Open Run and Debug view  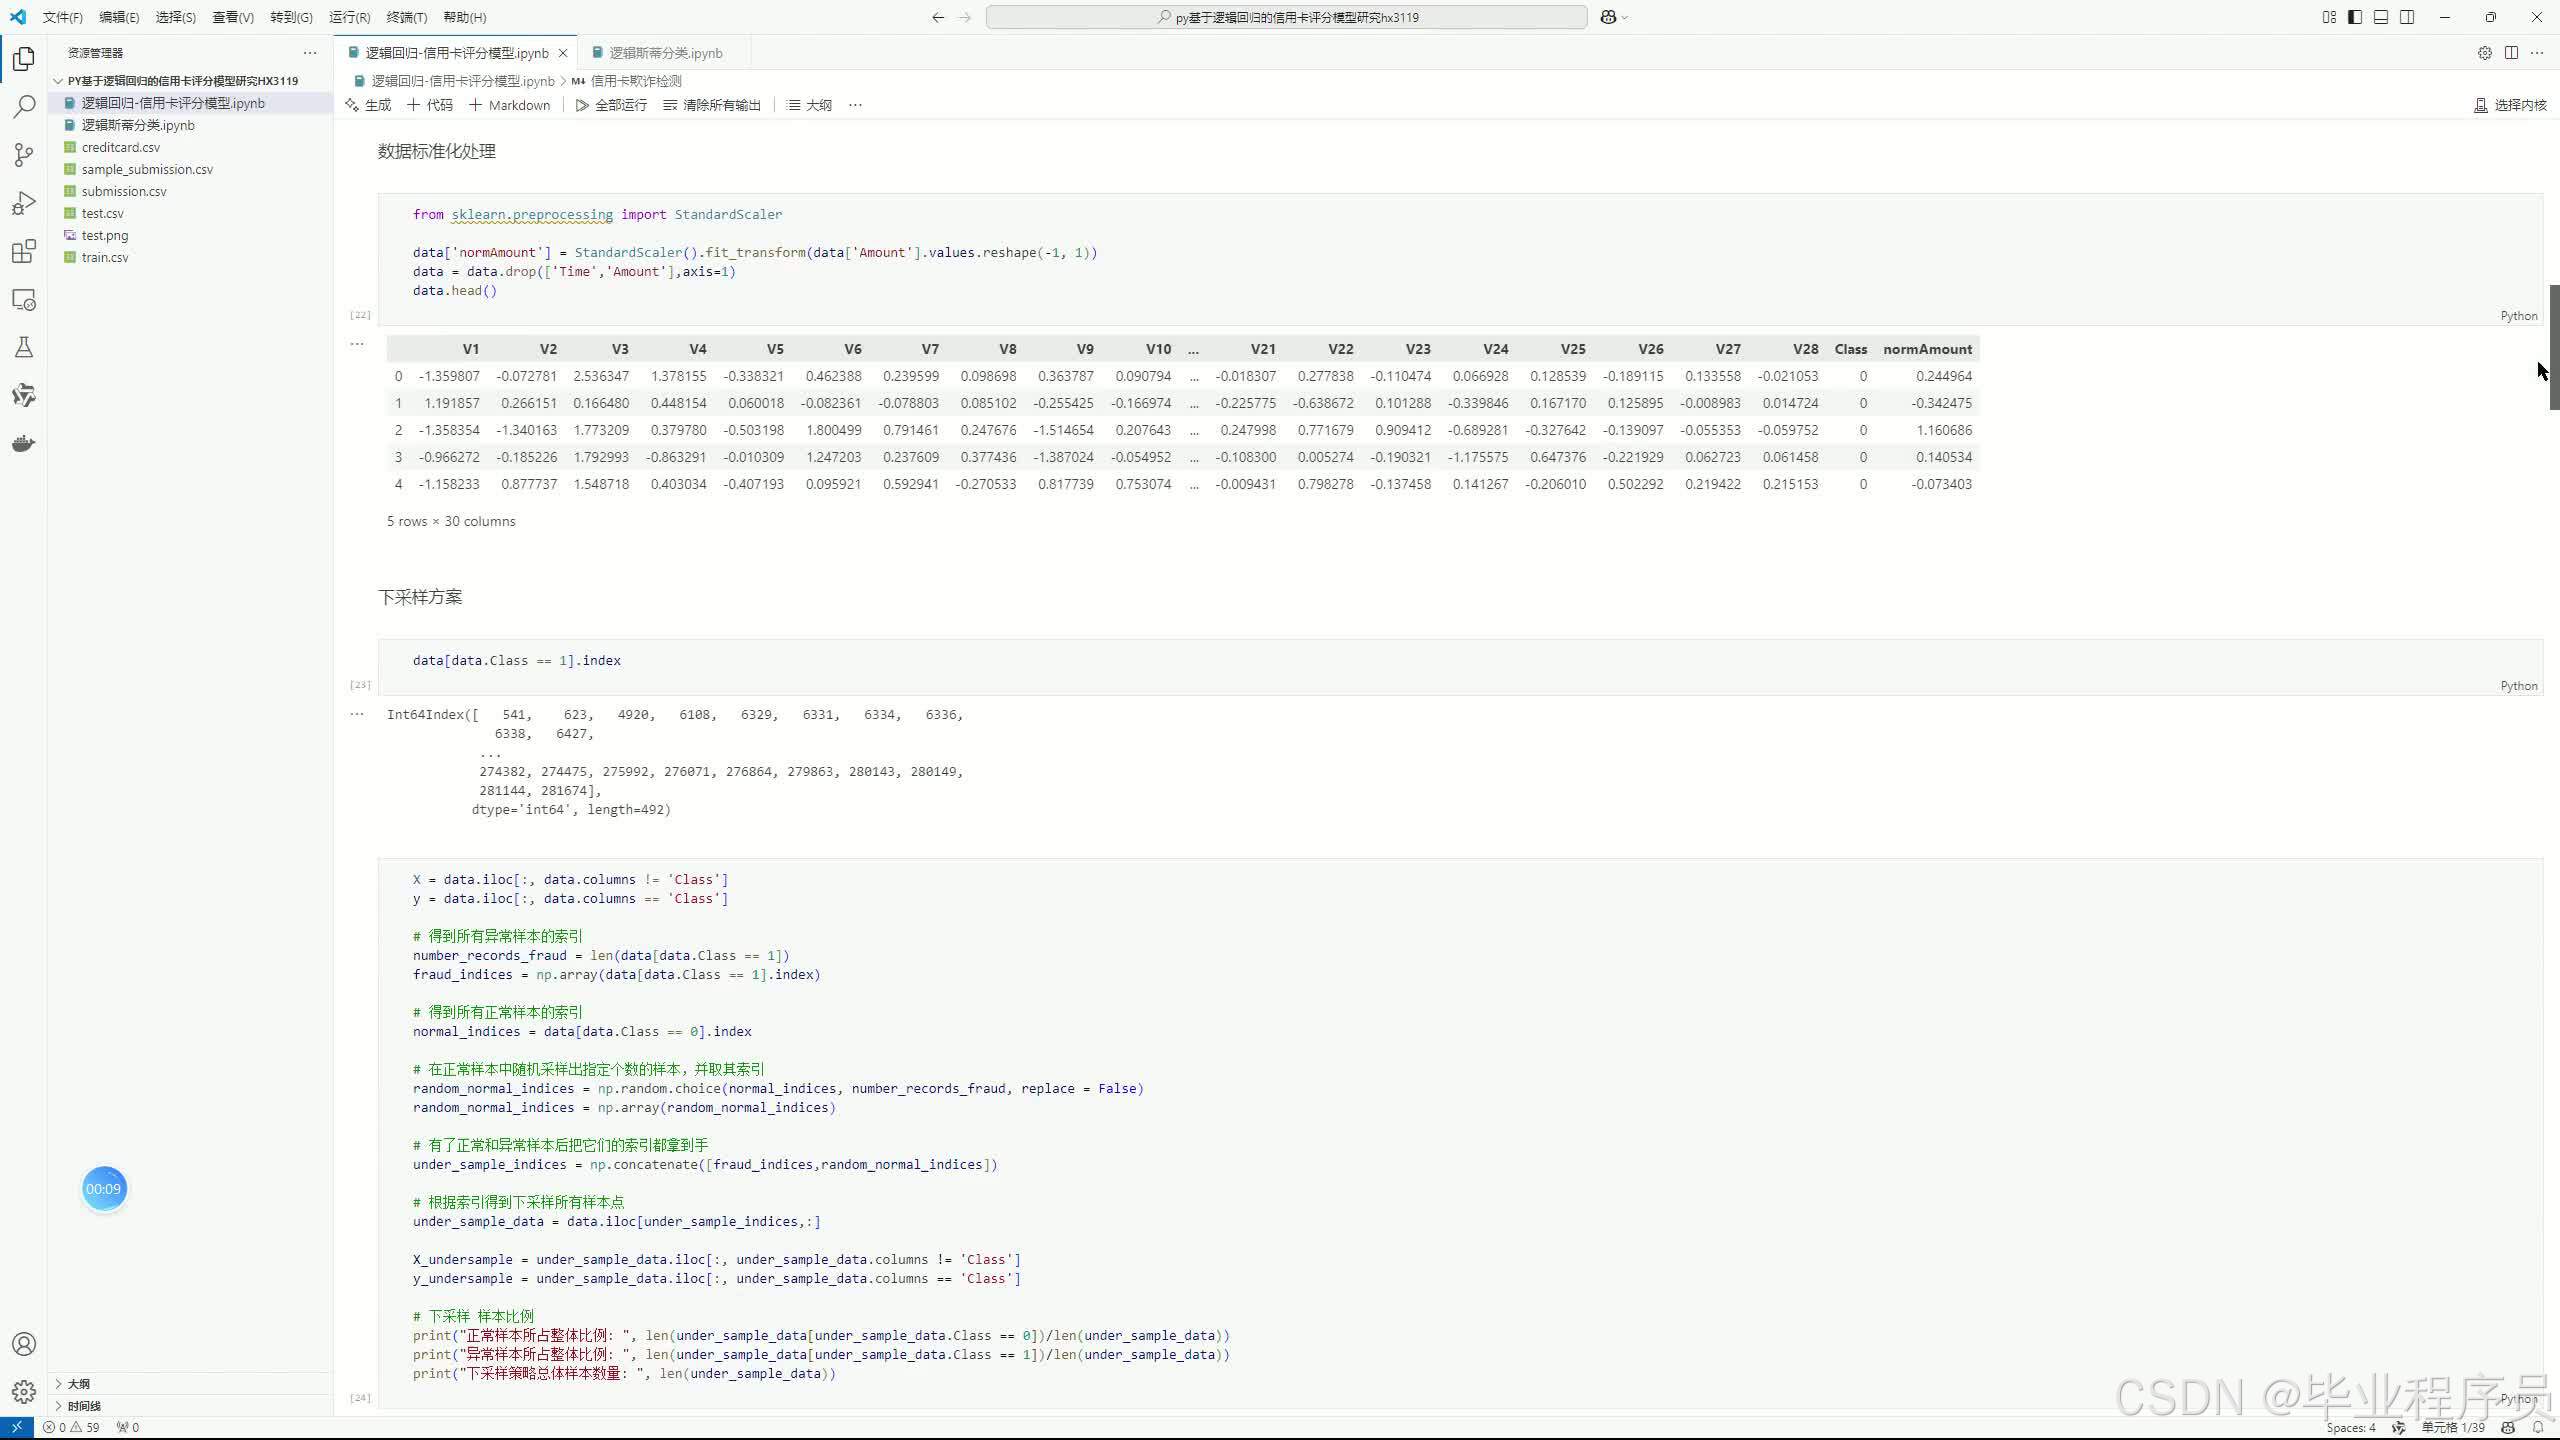click(24, 203)
